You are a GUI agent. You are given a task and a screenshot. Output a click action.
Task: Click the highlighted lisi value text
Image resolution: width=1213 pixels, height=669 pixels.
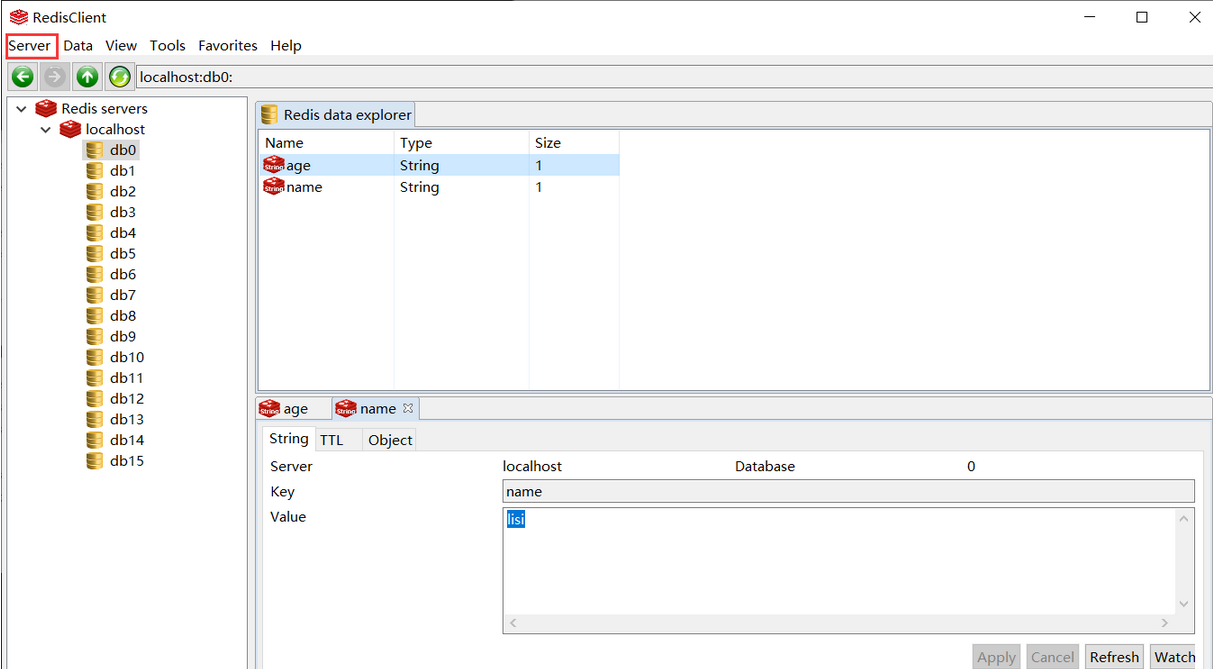tap(516, 519)
